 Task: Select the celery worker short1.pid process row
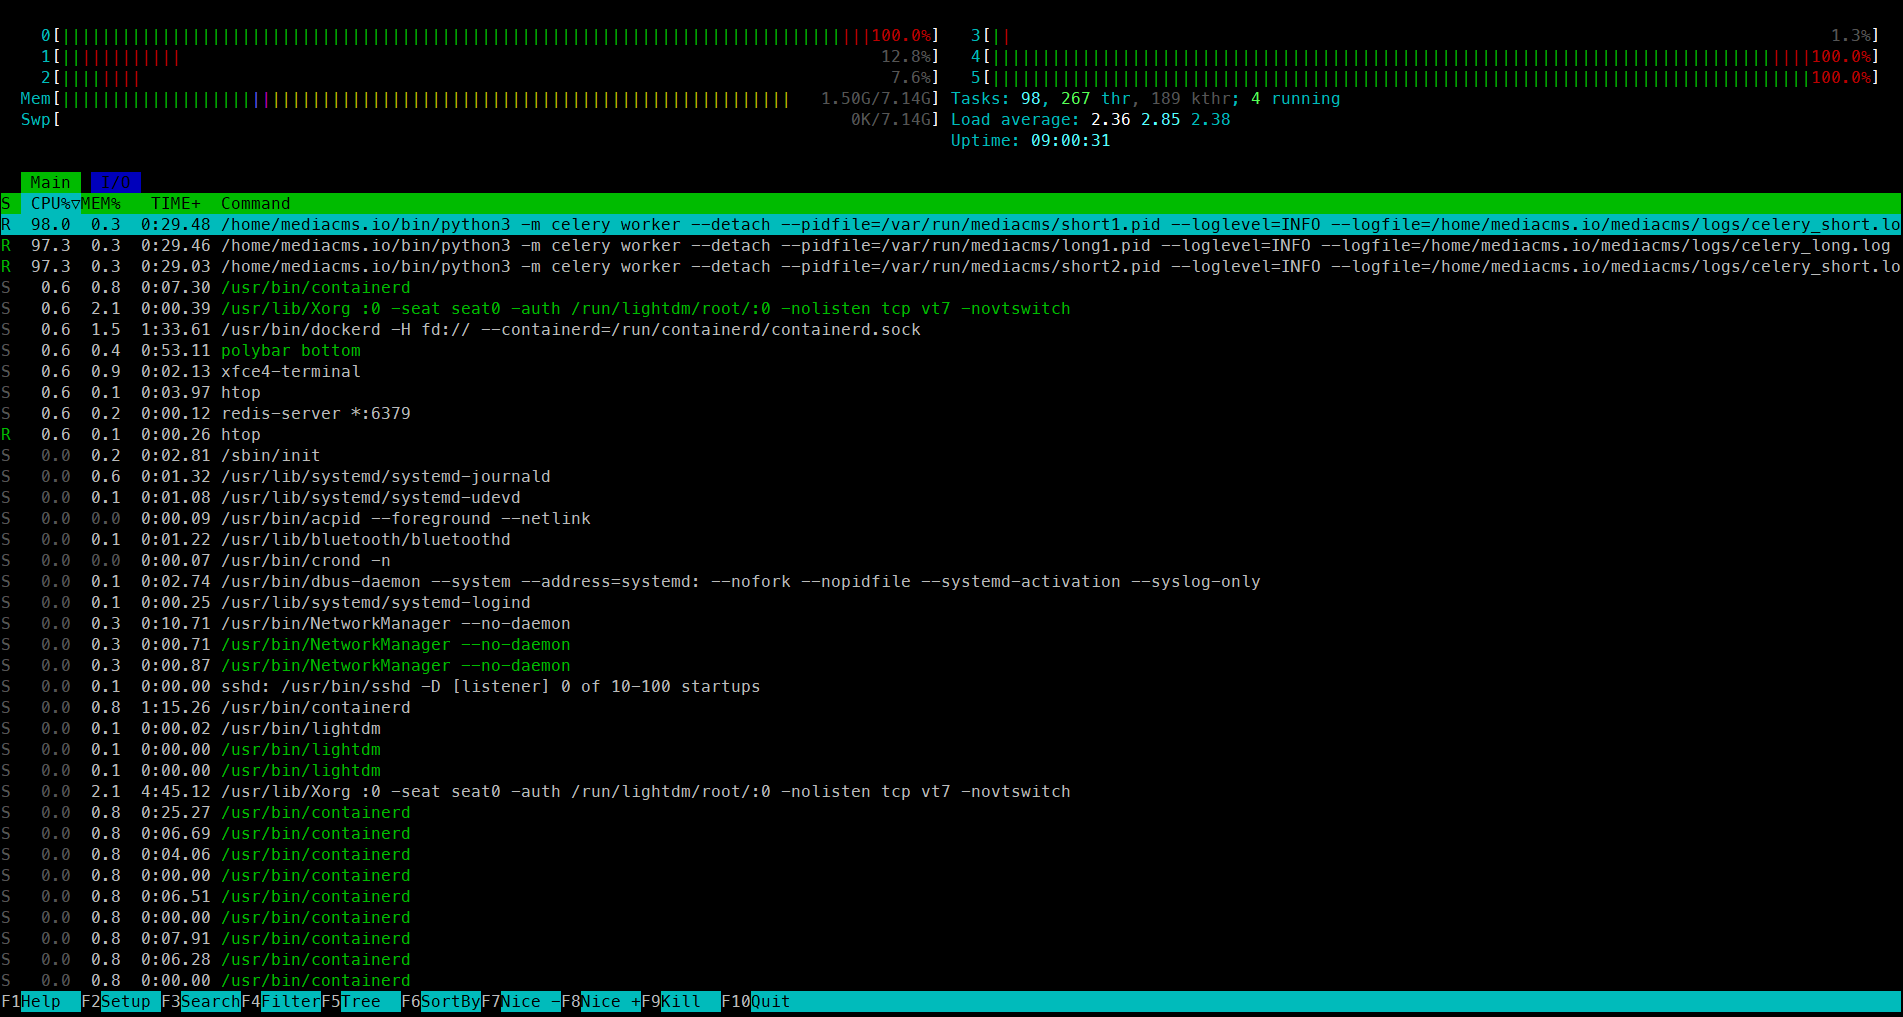click(600, 224)
